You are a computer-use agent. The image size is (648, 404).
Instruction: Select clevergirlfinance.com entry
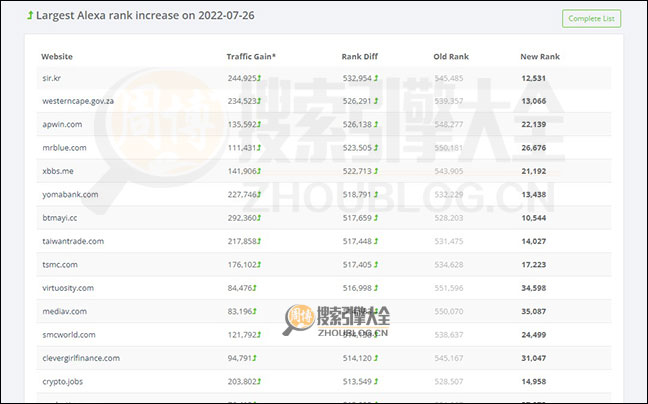tap(81, 358)
